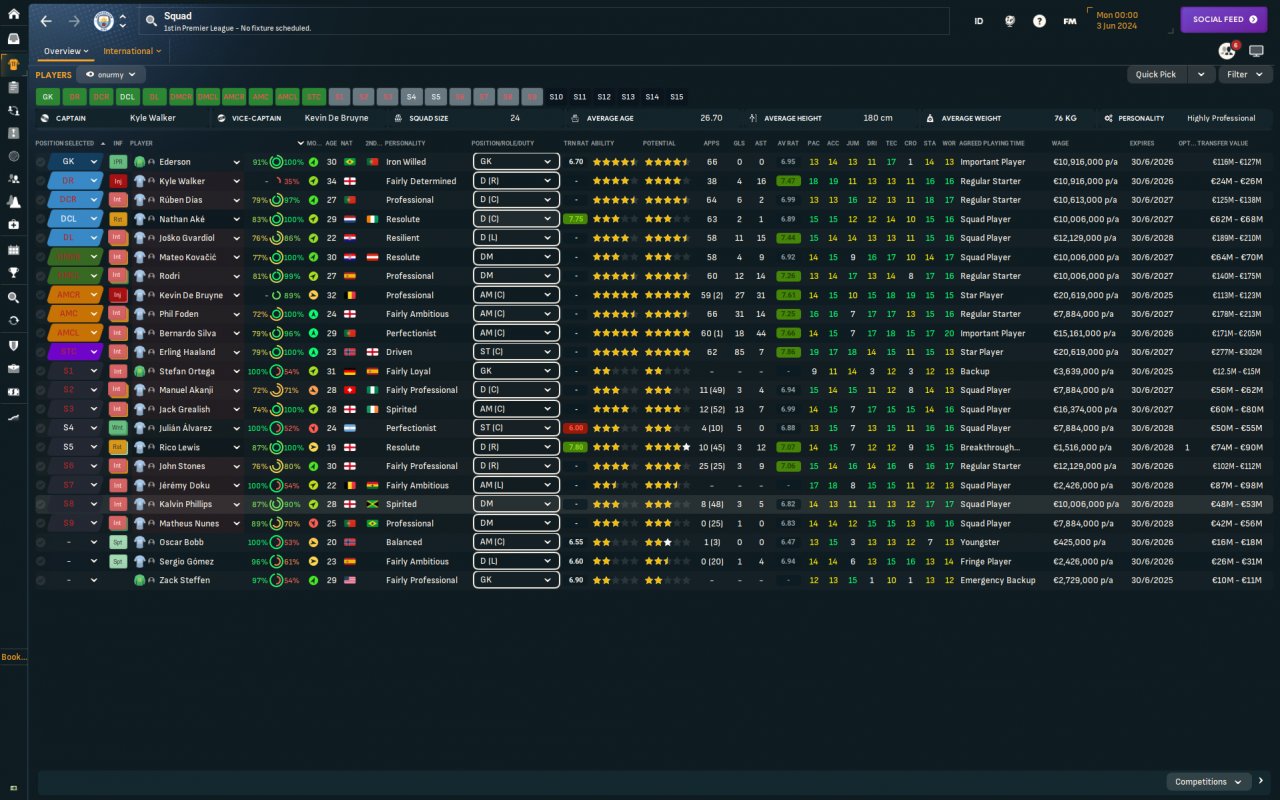
Task: Tick the selection circle for Julián Álvarez
Action: tap(41, 428)
